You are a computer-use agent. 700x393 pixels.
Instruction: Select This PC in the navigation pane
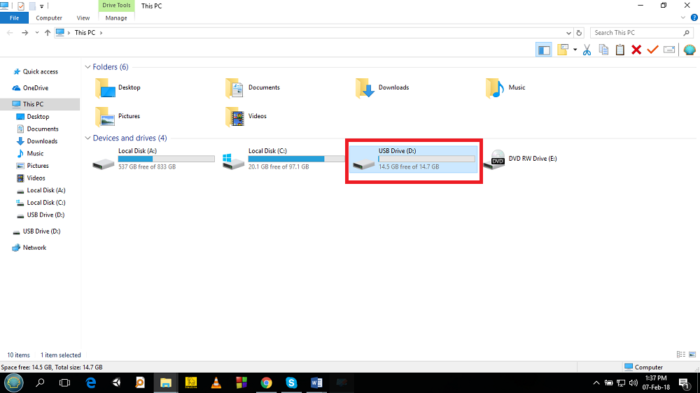click(33, 104)
